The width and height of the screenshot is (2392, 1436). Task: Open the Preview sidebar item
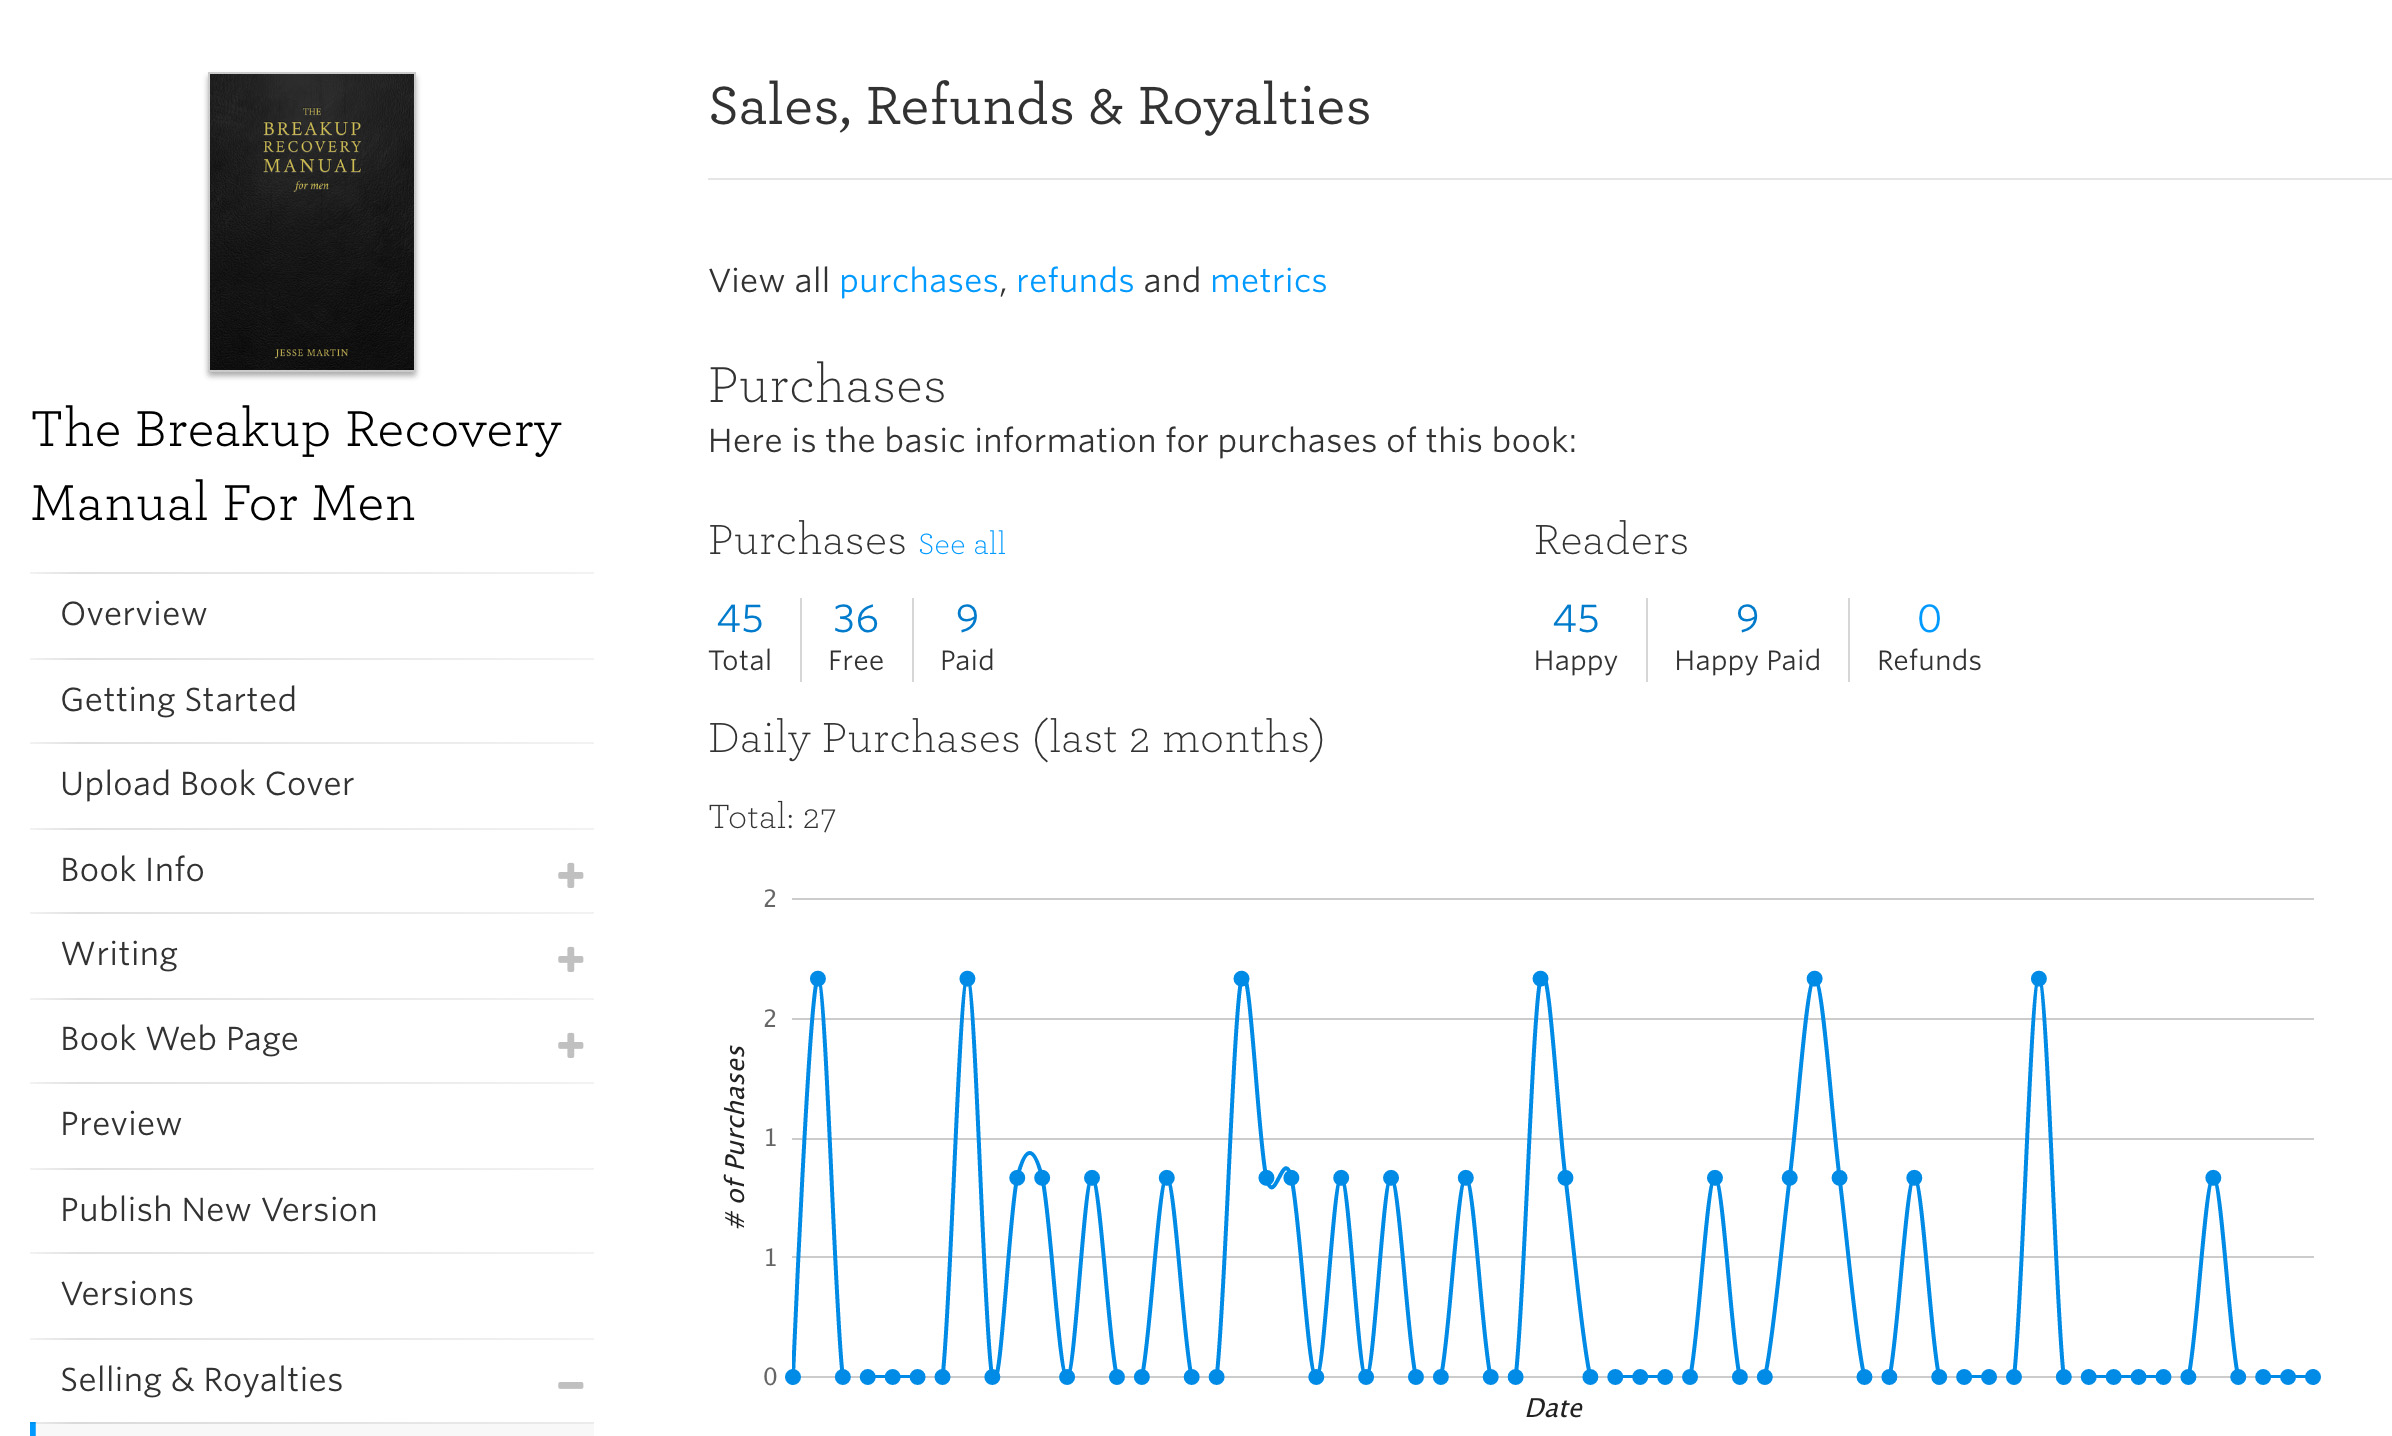click(121, 1124)
